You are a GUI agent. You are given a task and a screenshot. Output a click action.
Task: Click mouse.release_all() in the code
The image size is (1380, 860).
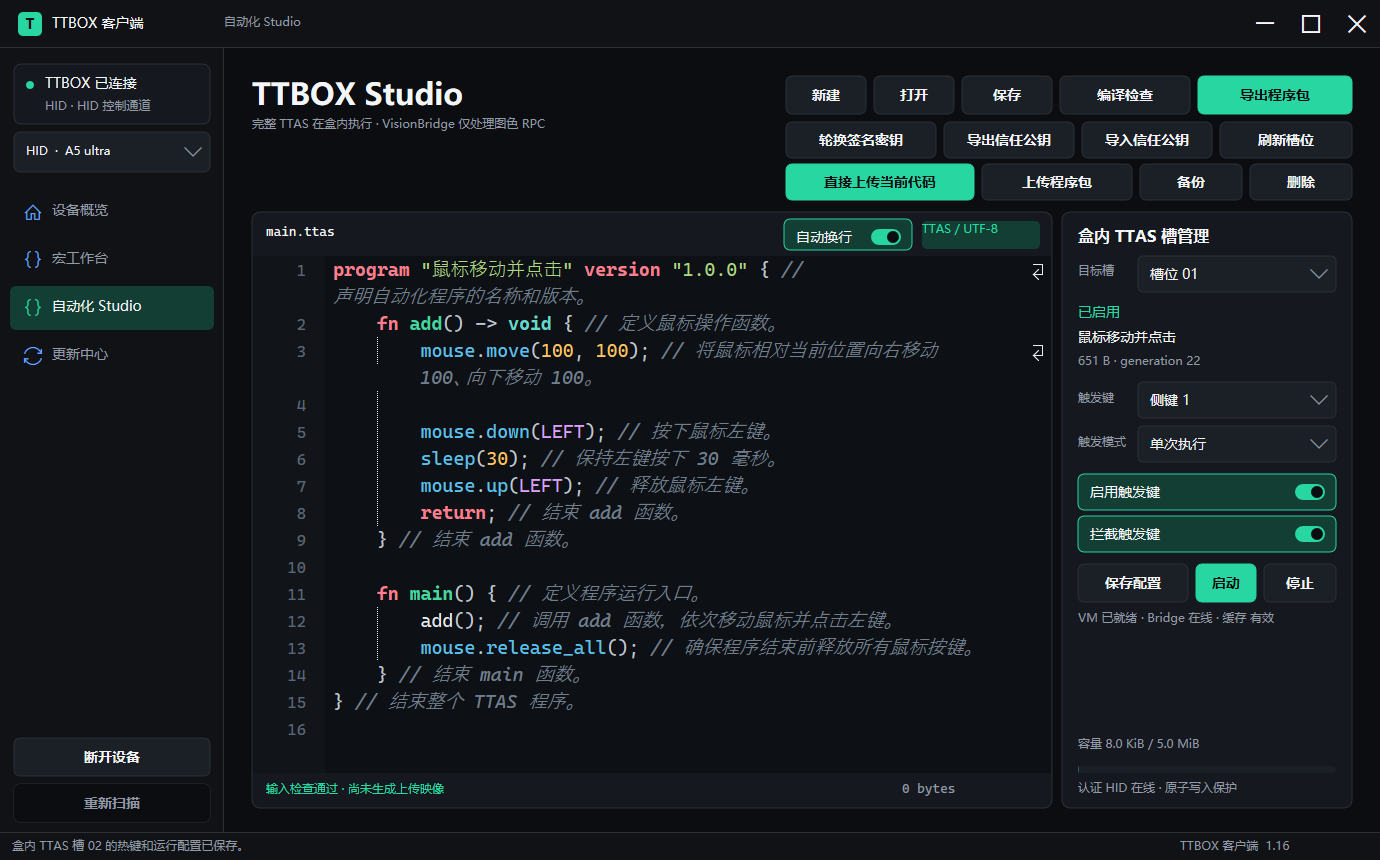coord(529,647)
